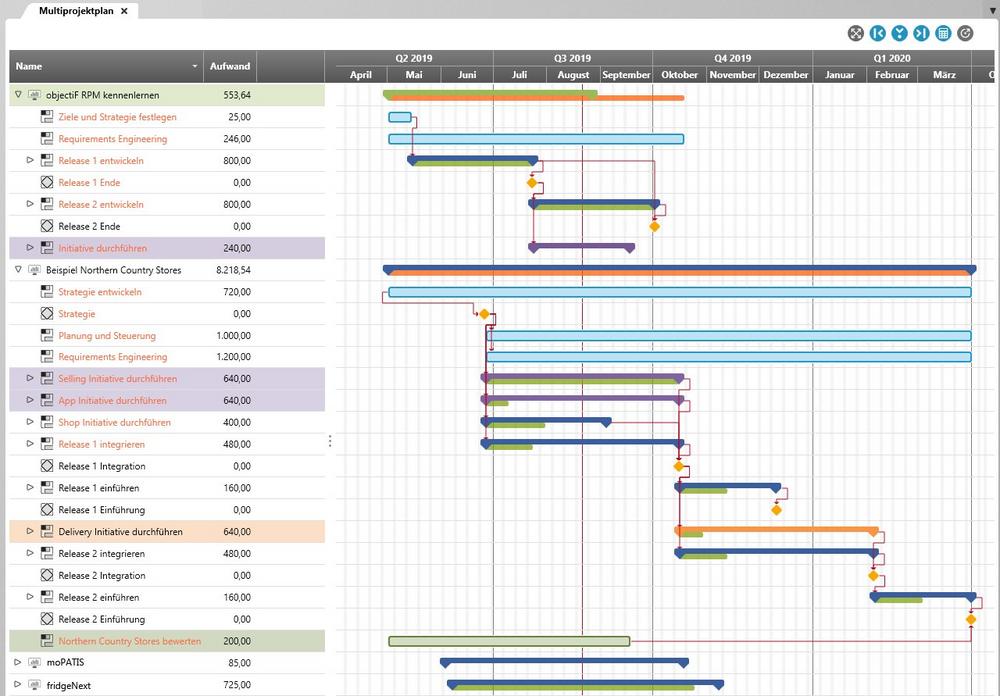1000x696 pixels.
Task: Close the Multiprojektplan tab
Action: pos(124,11)
